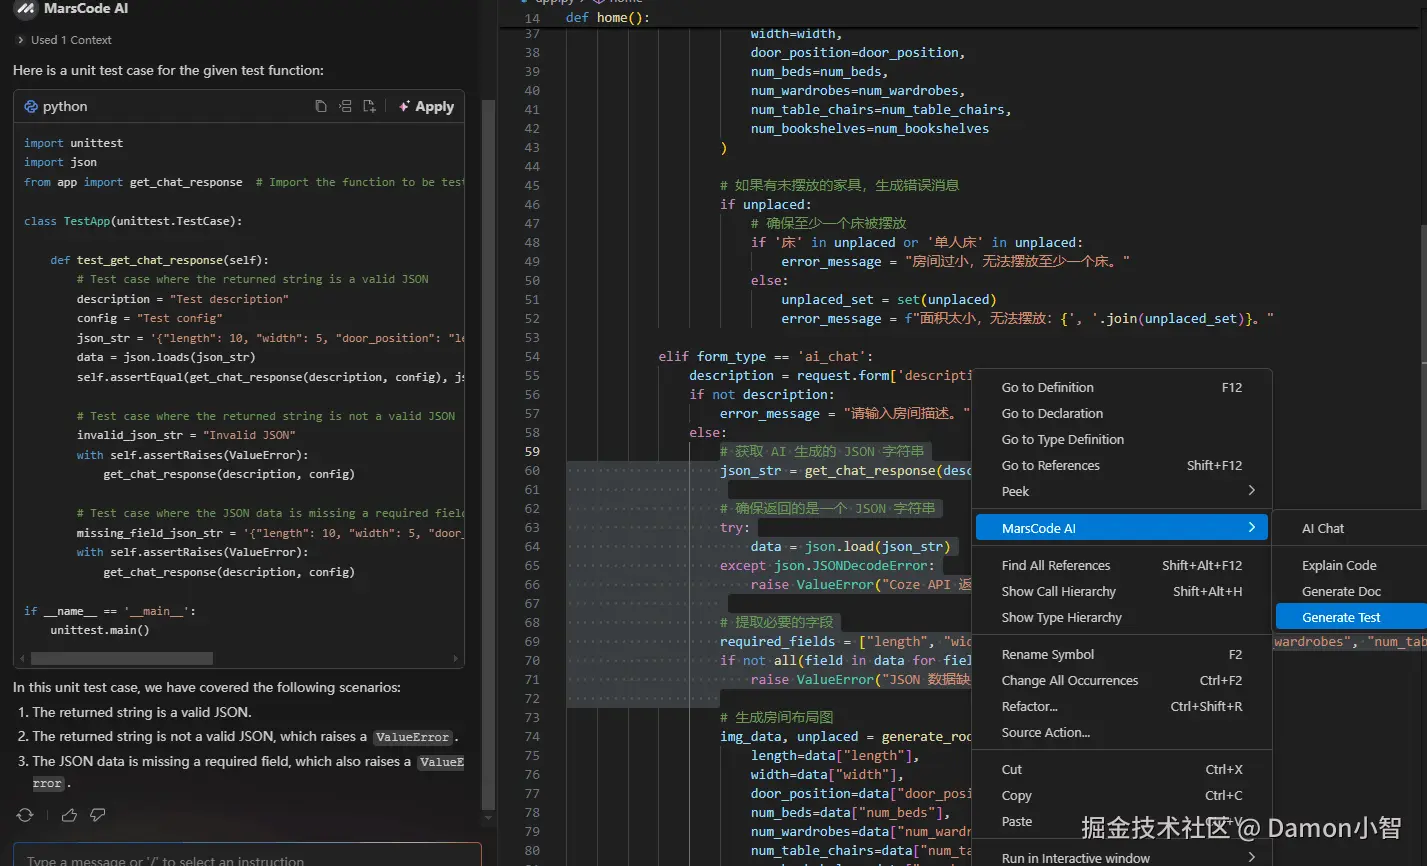Copy the python code block

coord(320,106)
